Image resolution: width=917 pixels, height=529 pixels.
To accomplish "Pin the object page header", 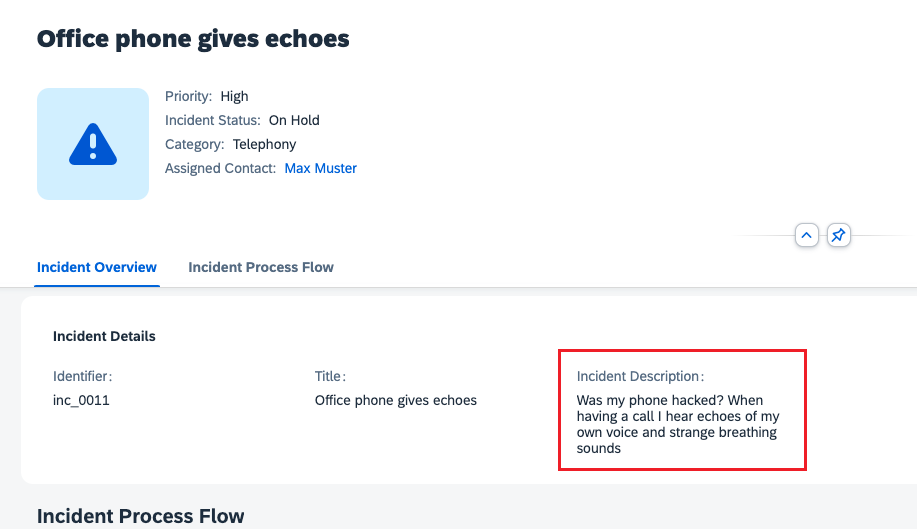I will point(839,235).
